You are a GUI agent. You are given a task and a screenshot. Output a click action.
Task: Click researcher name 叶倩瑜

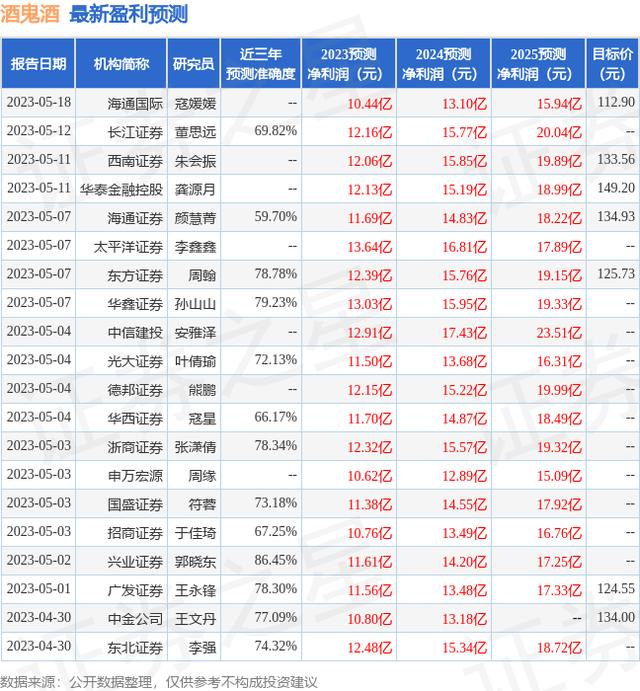[195, 361]
